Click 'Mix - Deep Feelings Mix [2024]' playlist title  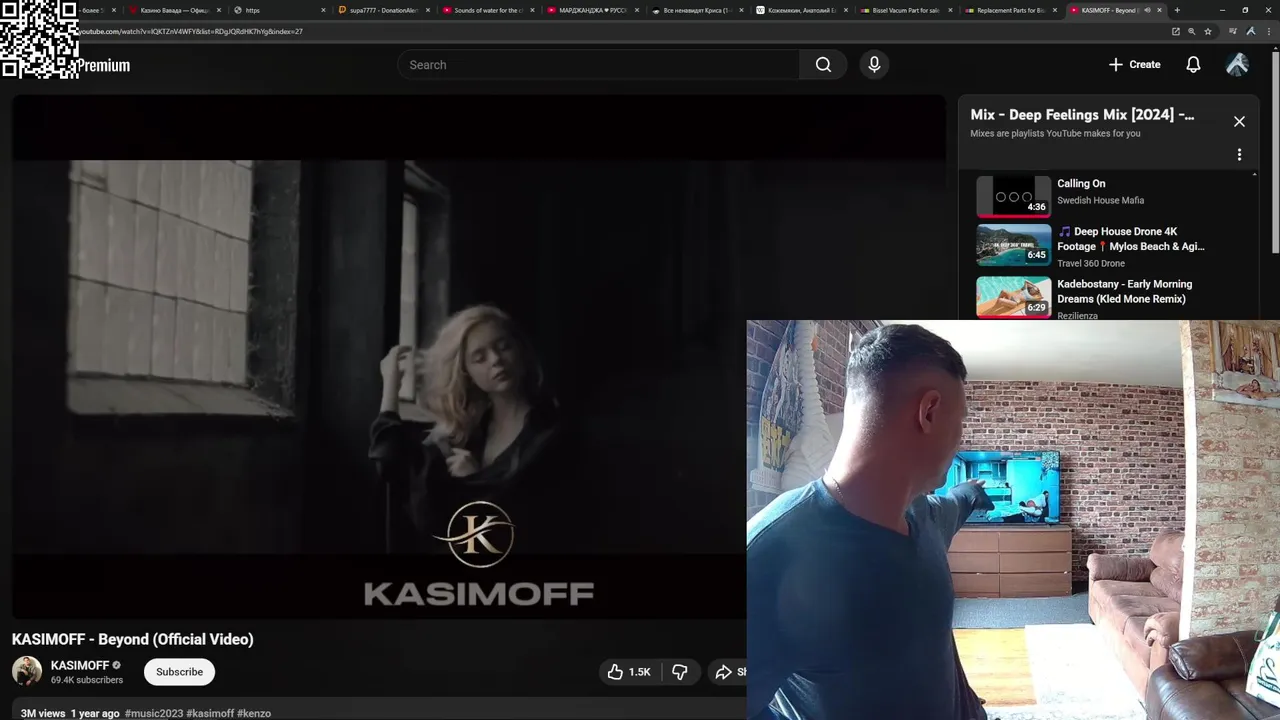[1082, 115]
